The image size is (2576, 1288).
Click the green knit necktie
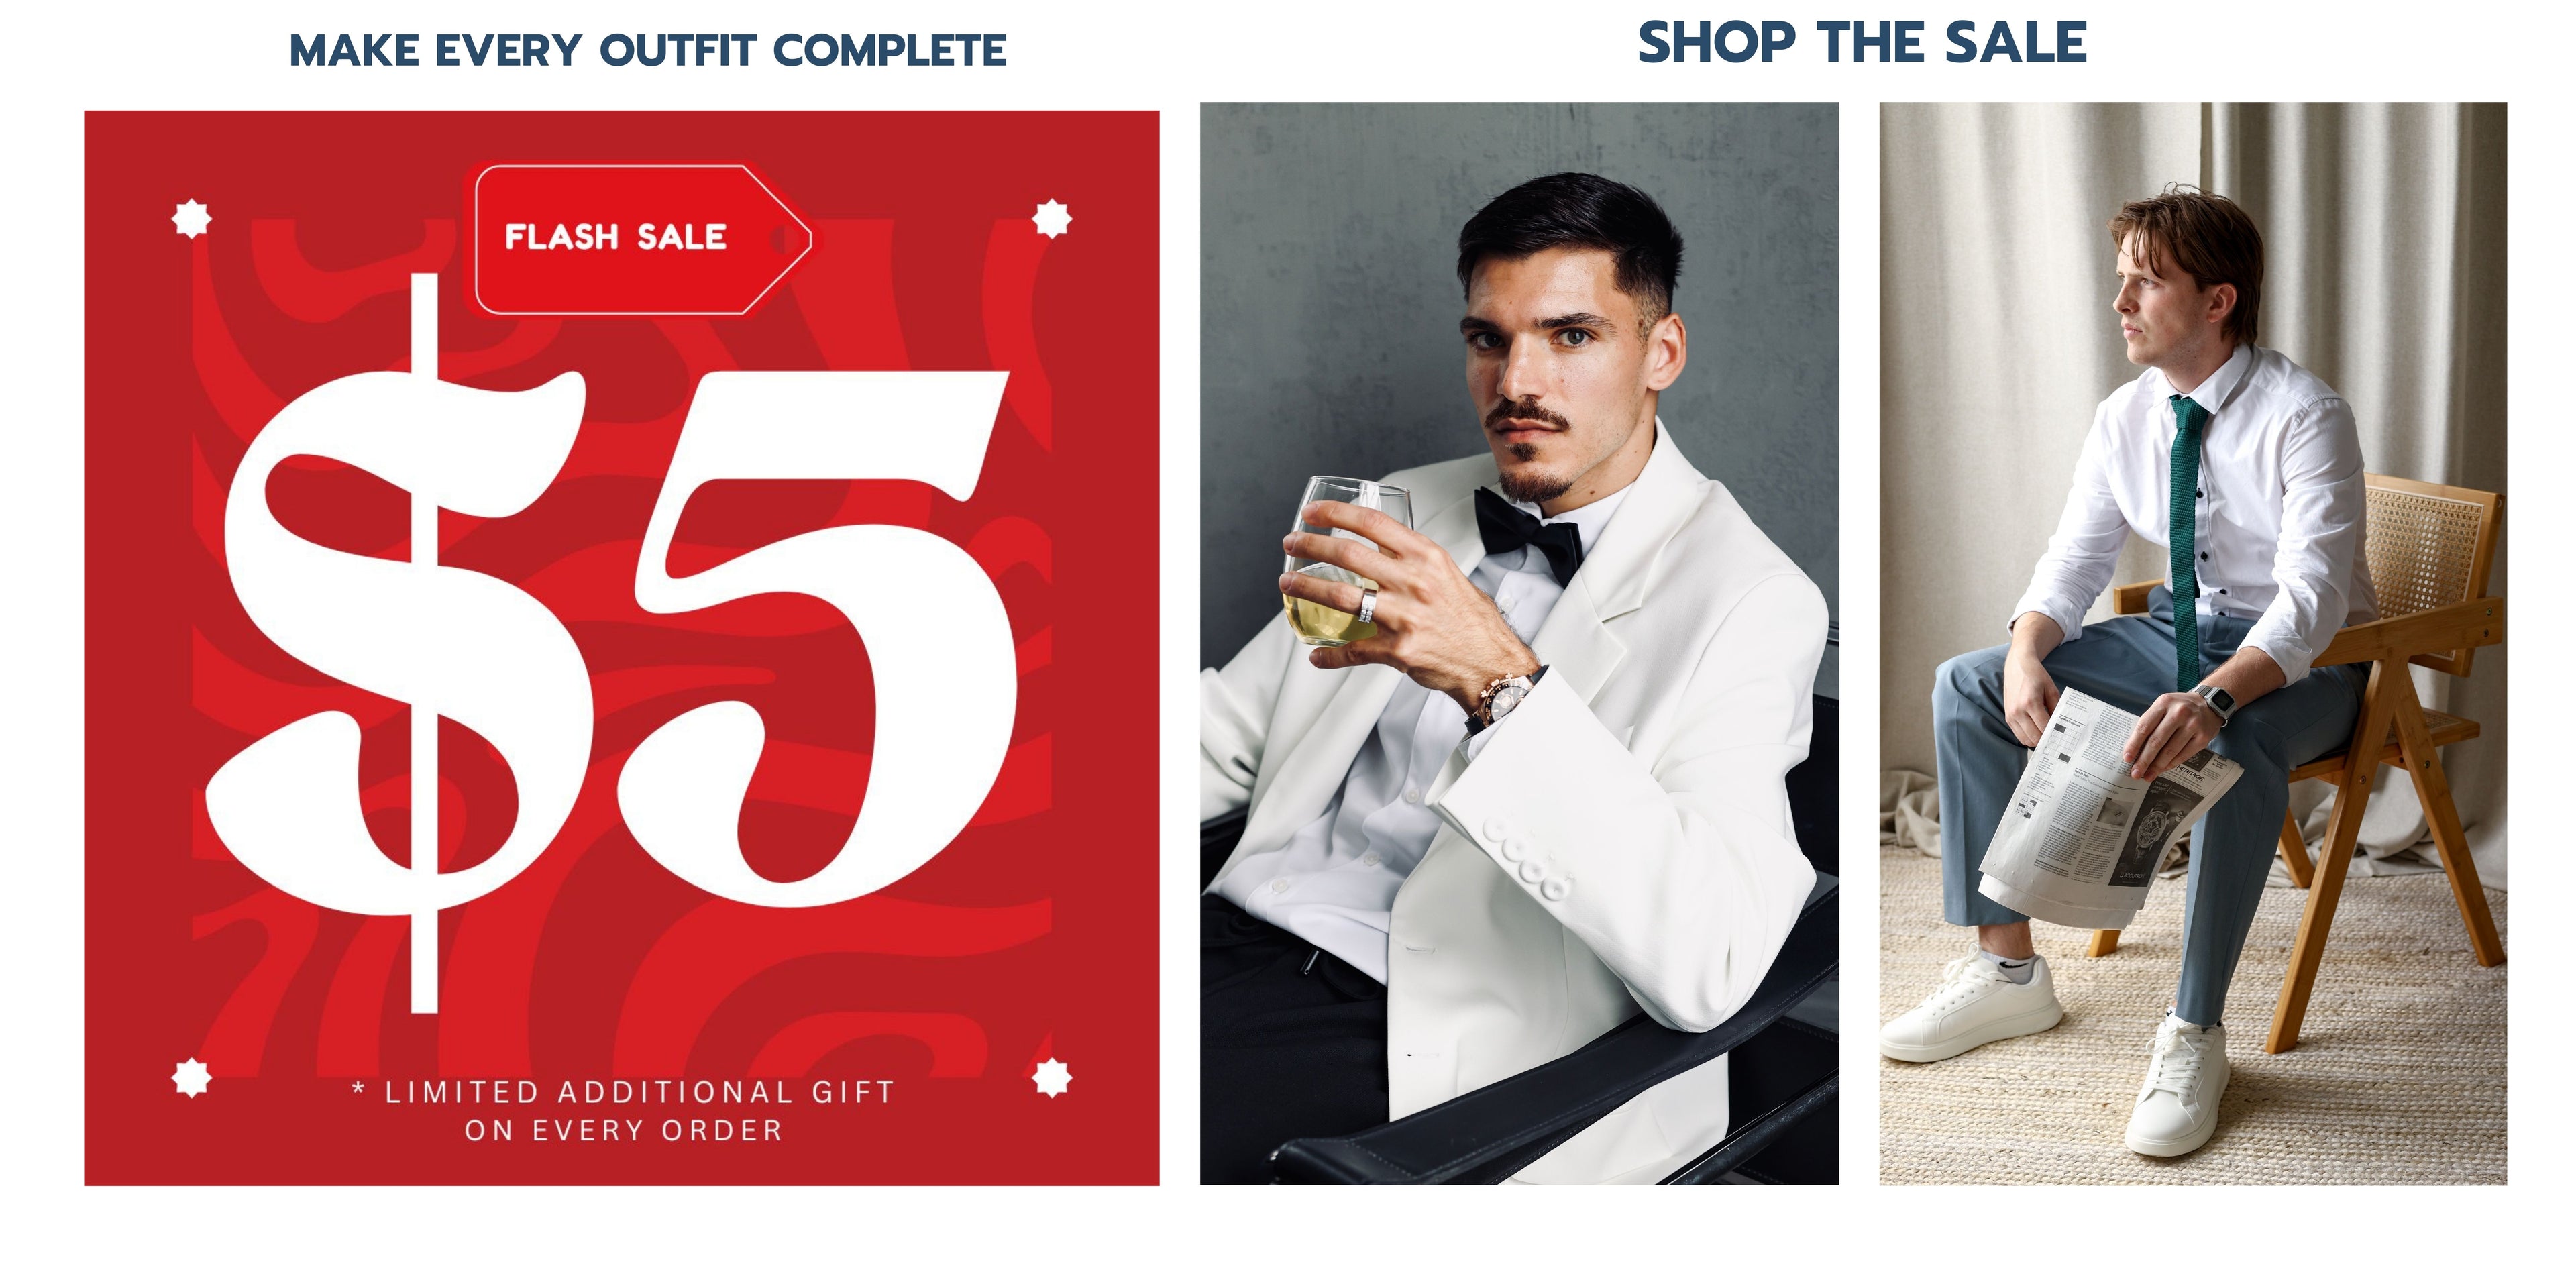coord(2186,540)
